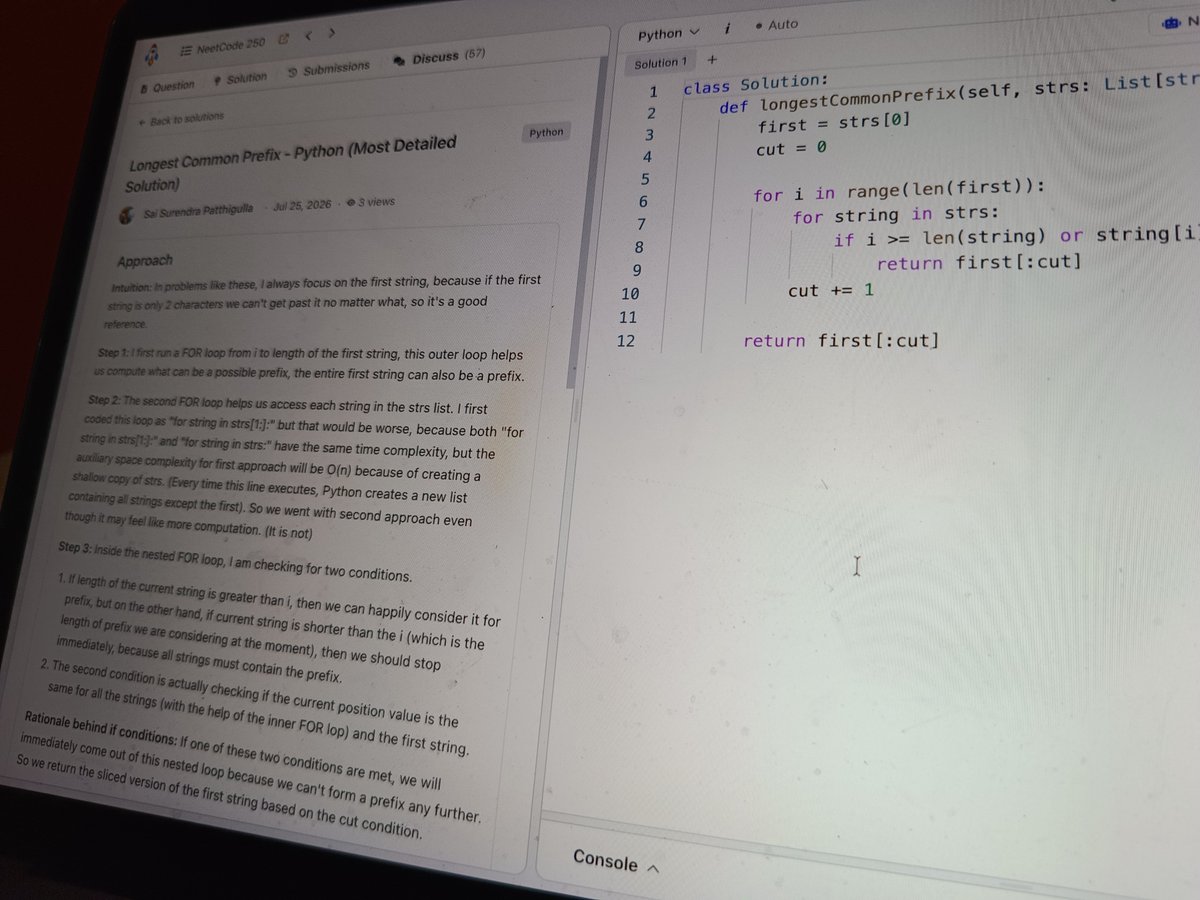Click the post title Longest Common Prefix
Viewport: 1200px width, 900px height.
click(292, 164)
